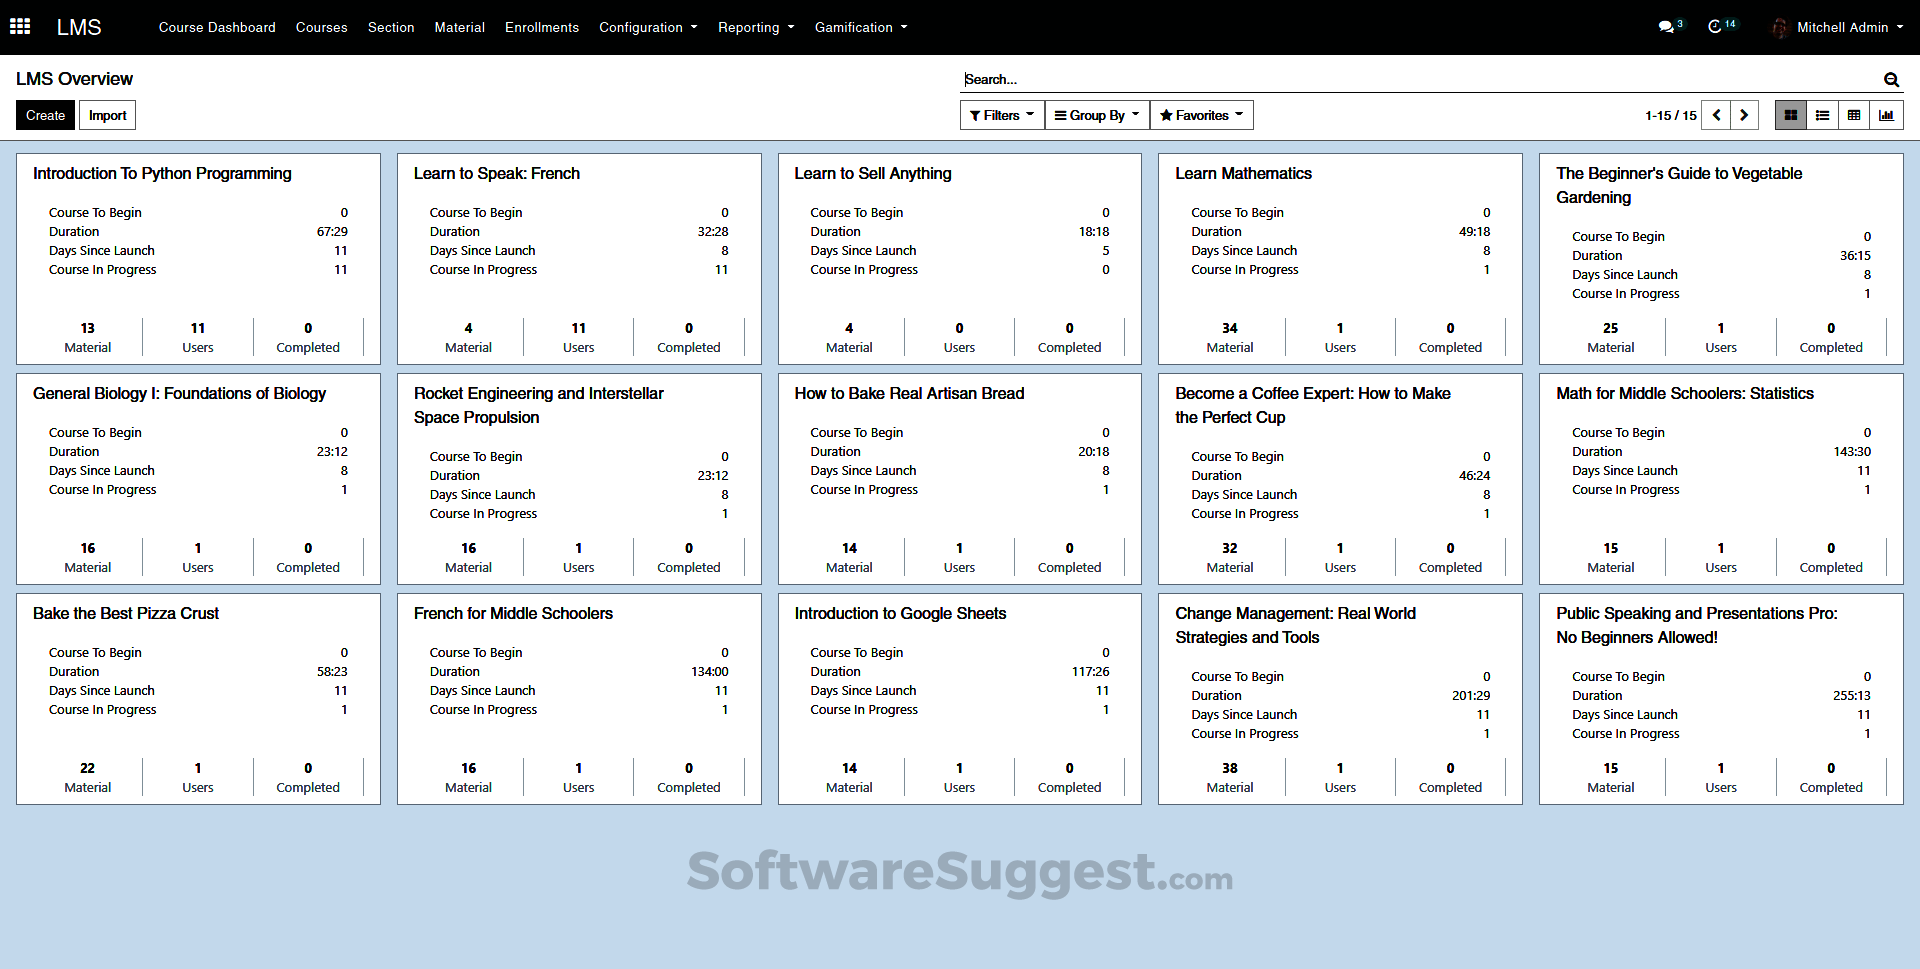The height and width of the screenshot is (969, 1920).
Task: Expand the Group By dropdown
Action: pyautogui.click(x=1096, y=114)
